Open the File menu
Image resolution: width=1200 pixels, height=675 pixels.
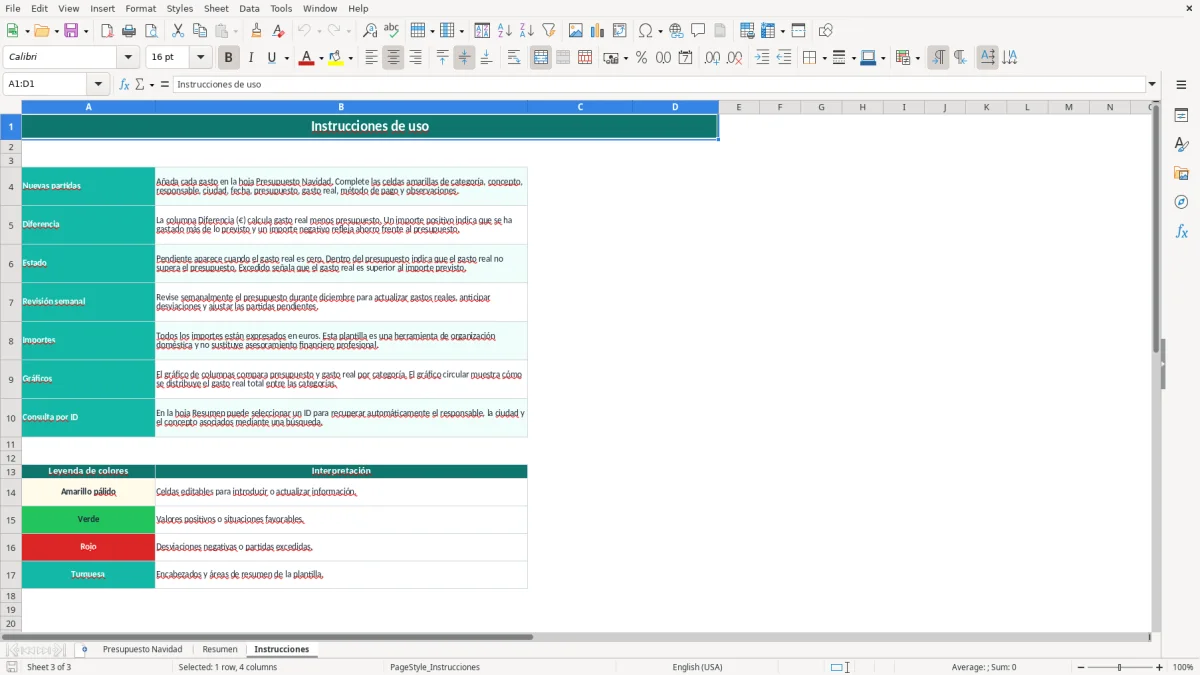click(13, 8)
